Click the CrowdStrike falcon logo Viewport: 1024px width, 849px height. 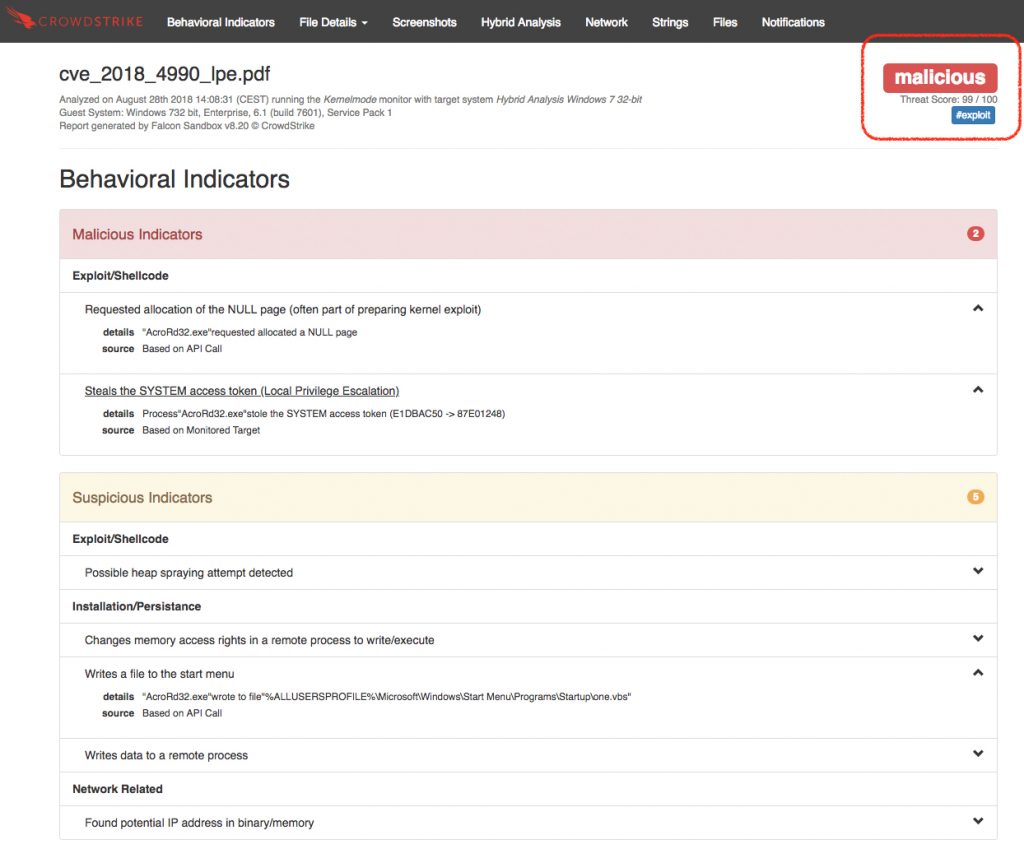(x=74, y=20)
